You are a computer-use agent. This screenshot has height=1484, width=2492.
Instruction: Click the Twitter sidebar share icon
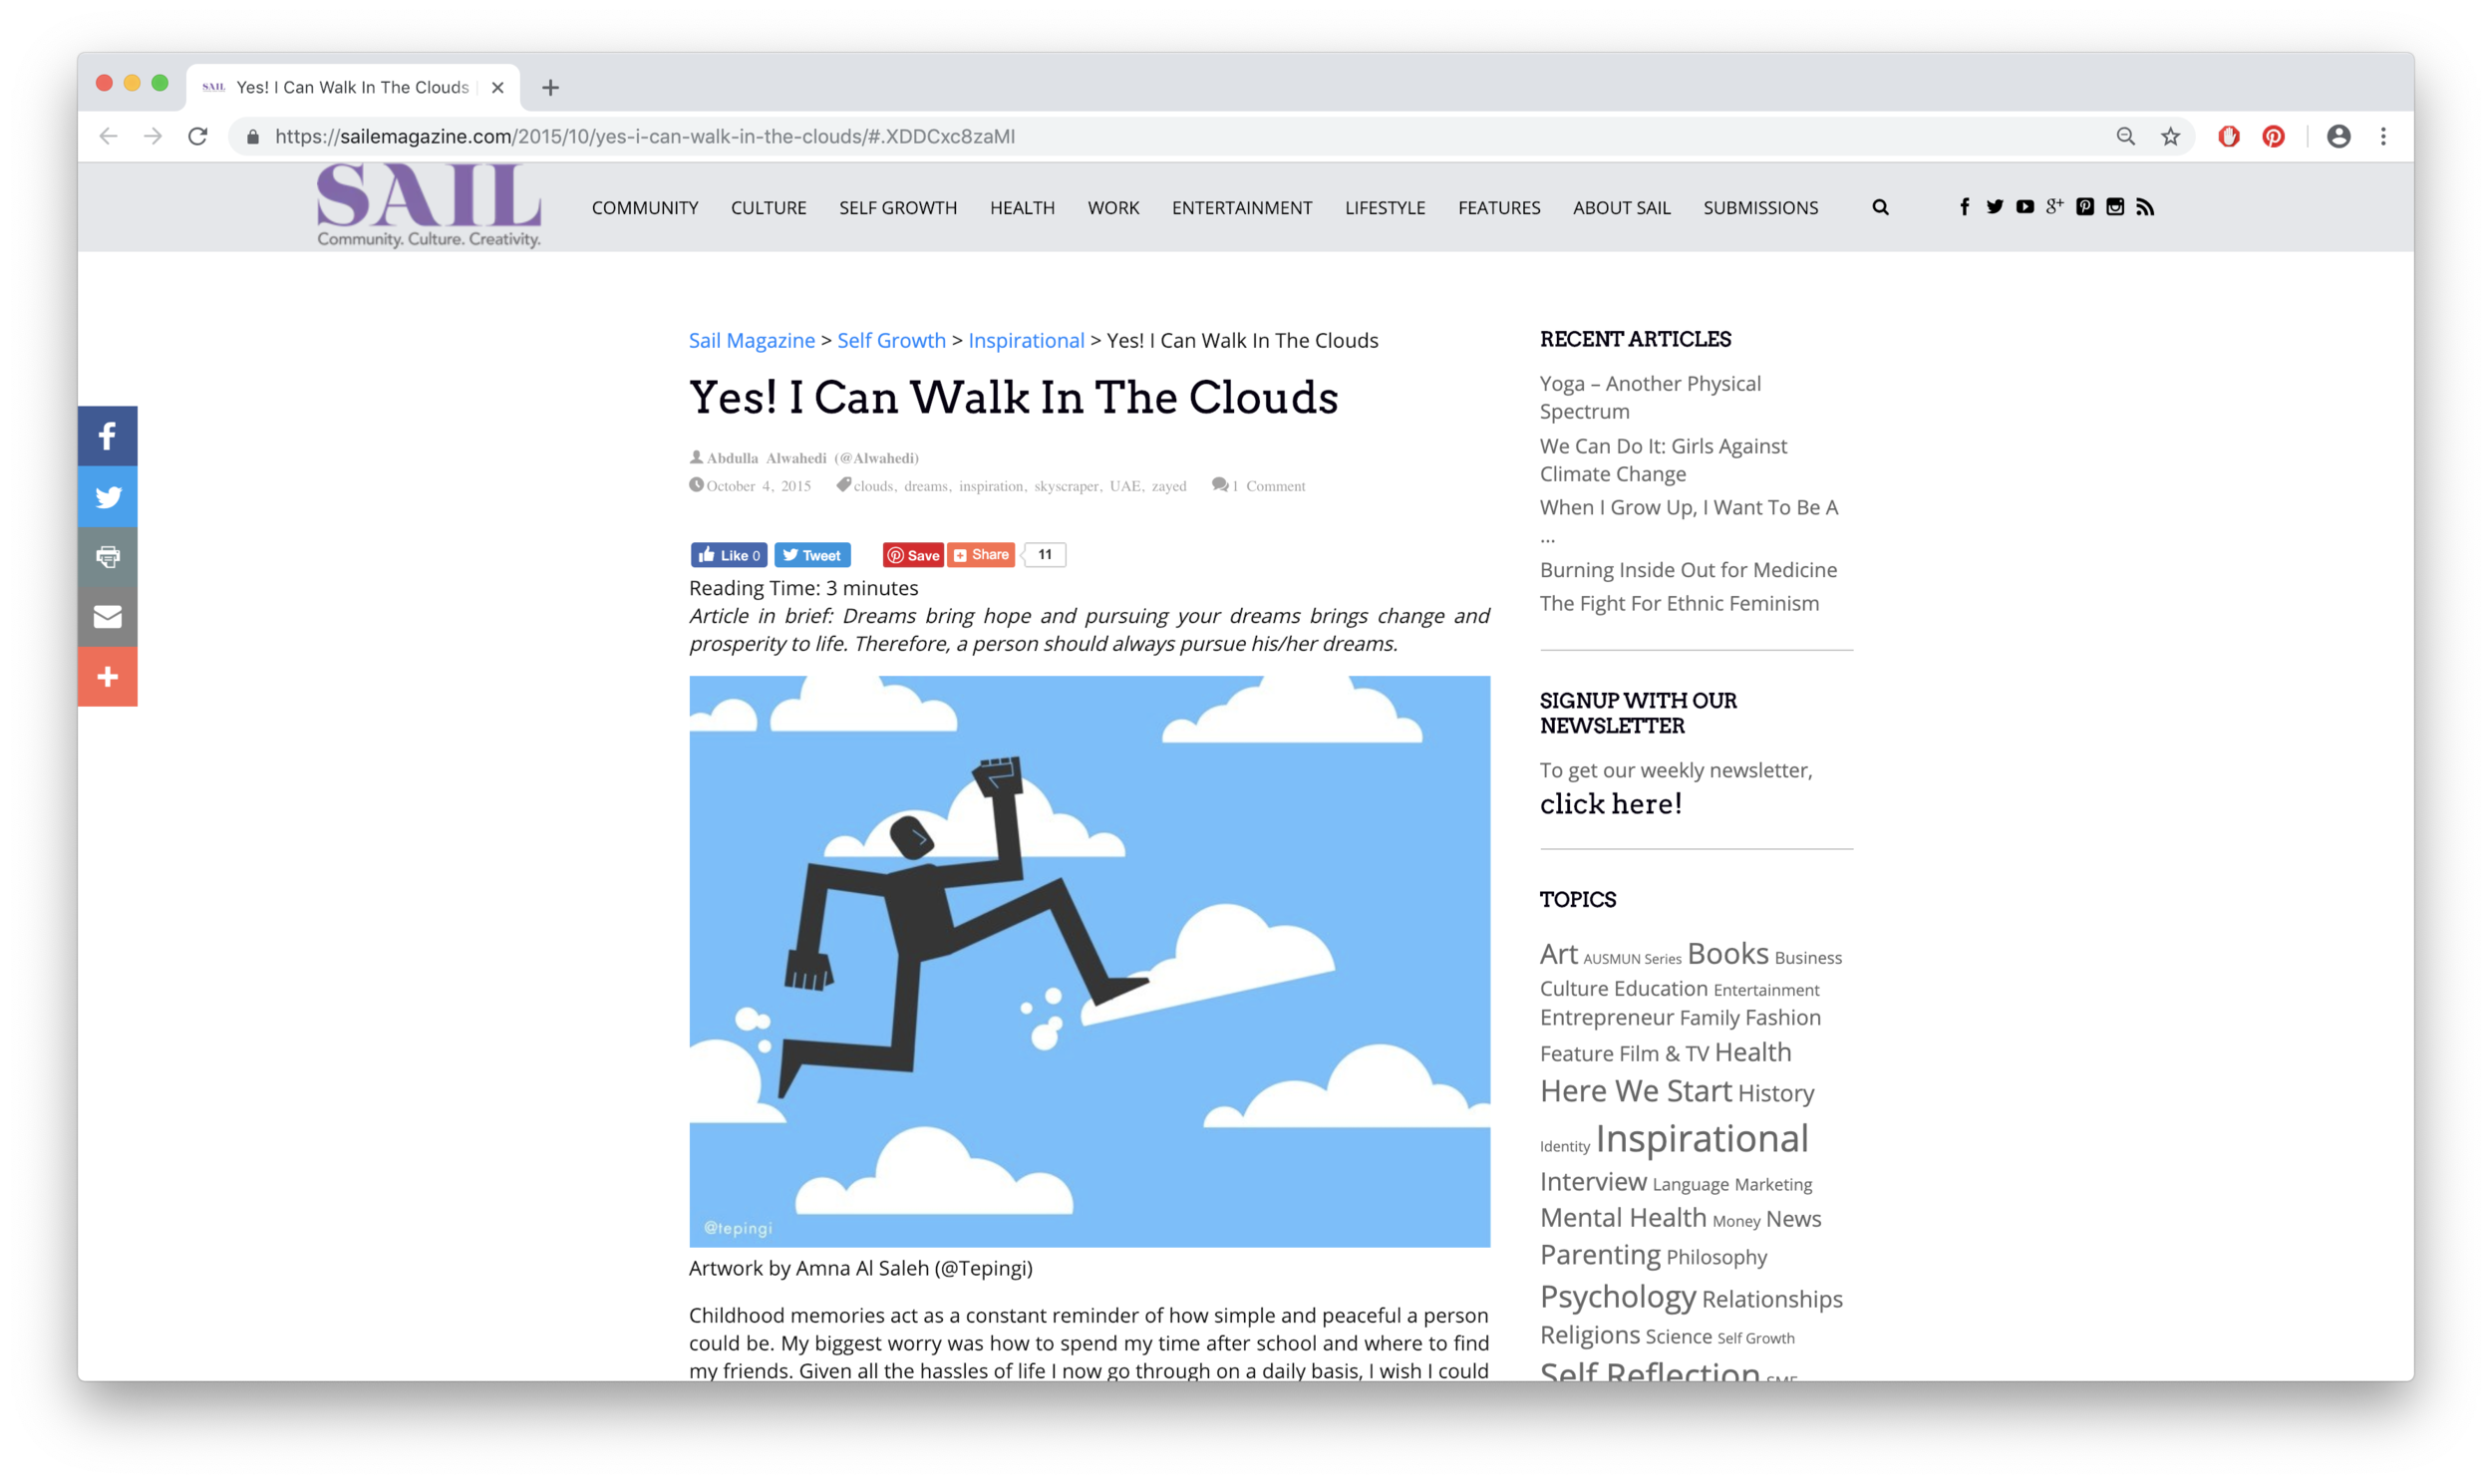[x=107, y=497]
